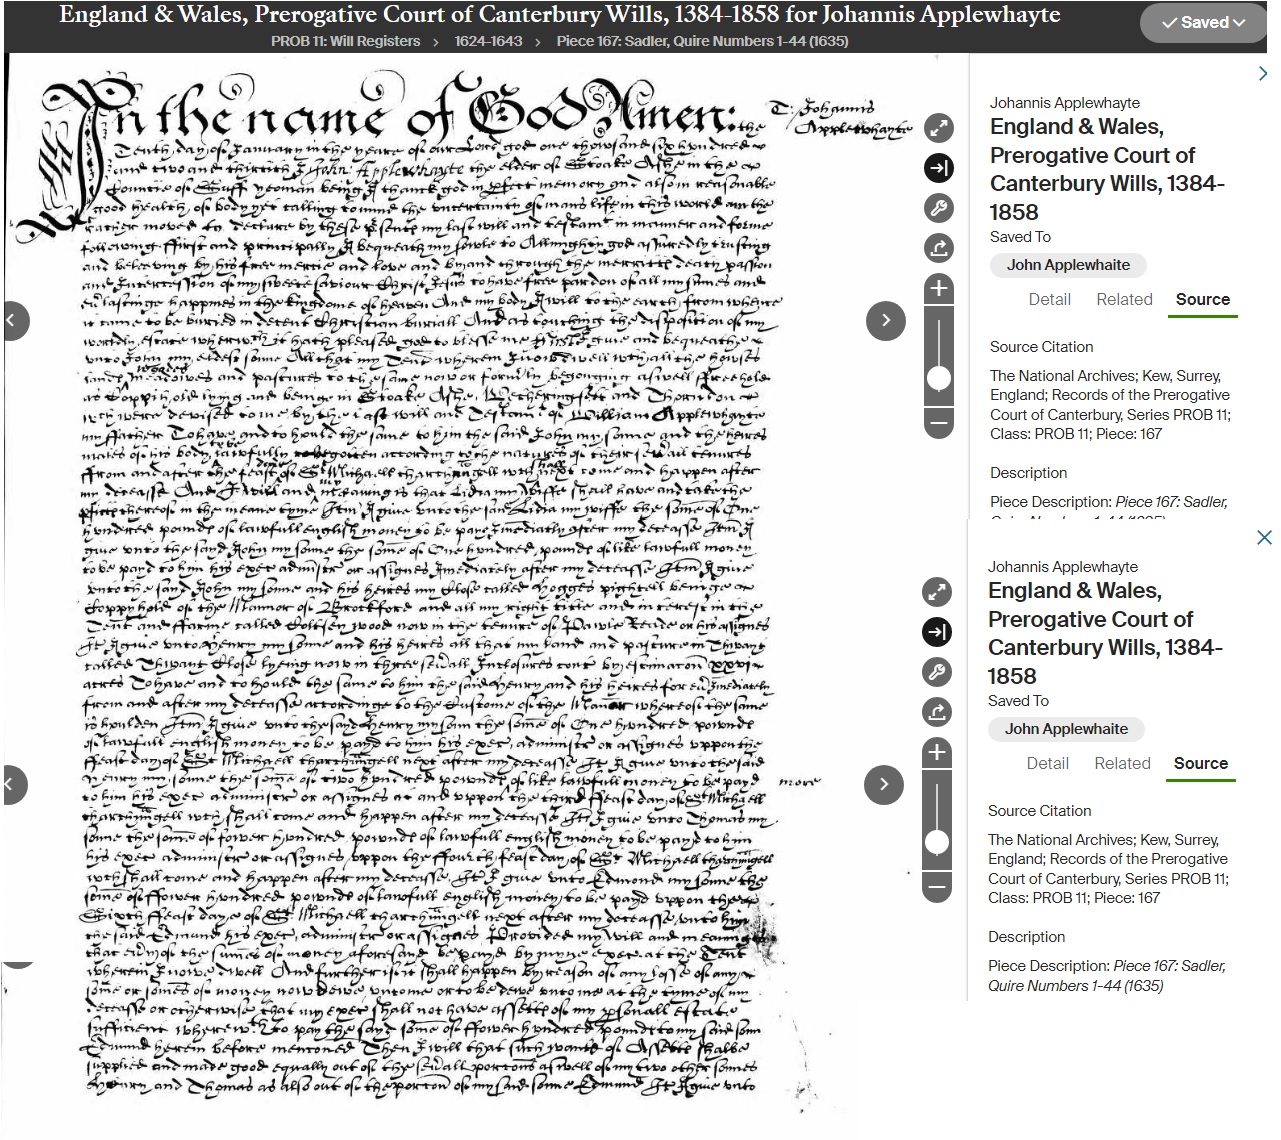1281x1140 pixels.
Task: Click the National Archives citation text in the lower panel
Action: coord(1108,869)
